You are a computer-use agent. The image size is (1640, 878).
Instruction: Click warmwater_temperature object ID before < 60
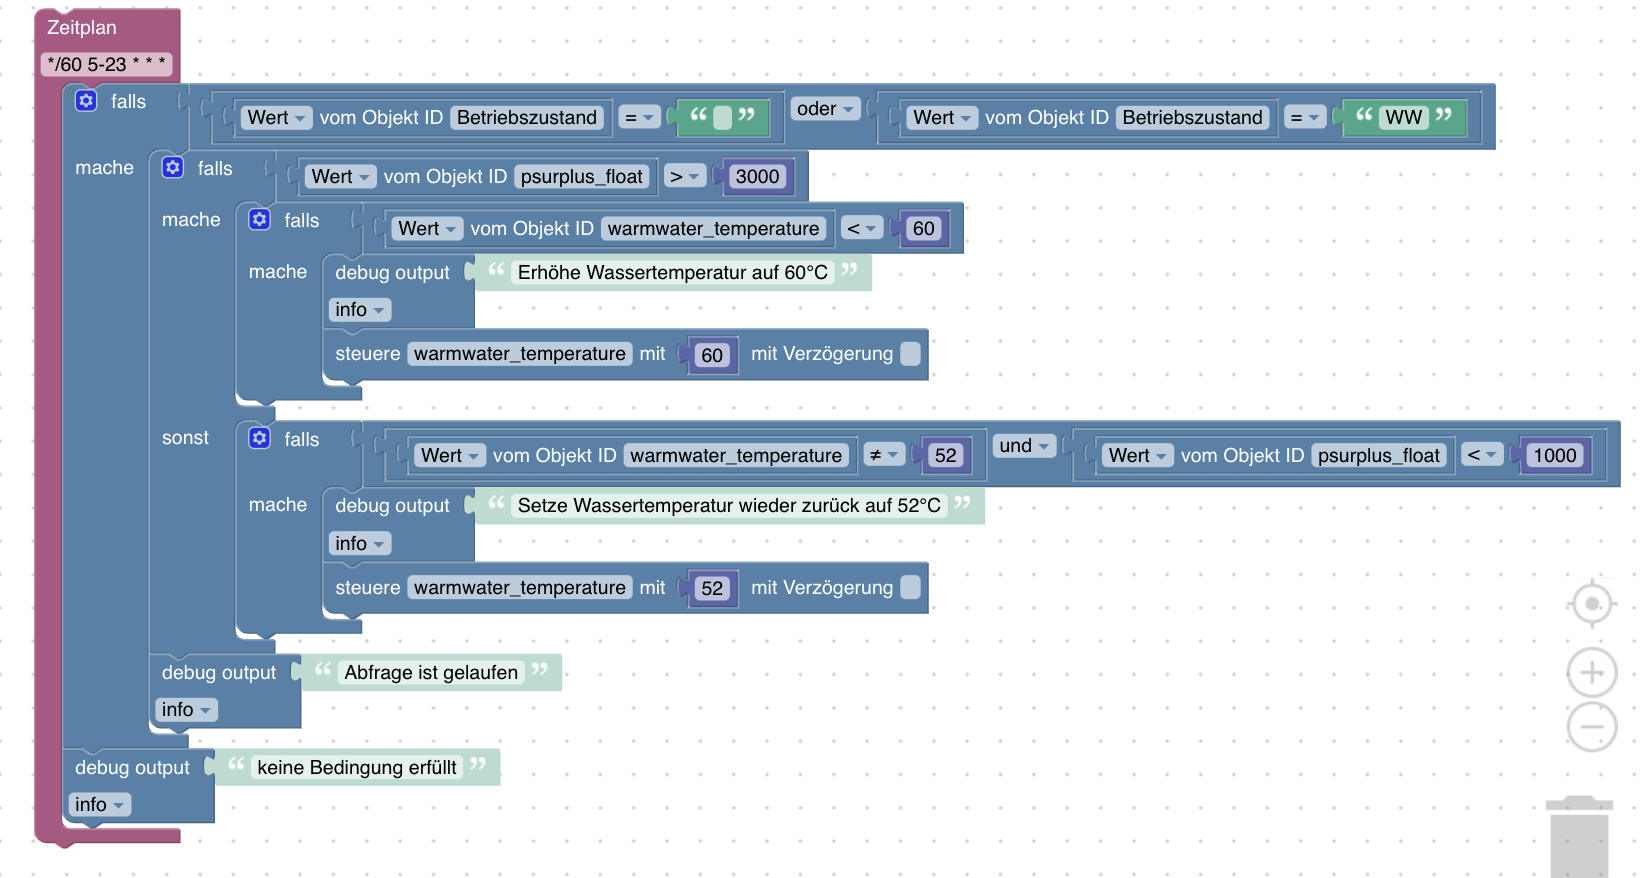(713, 229)
